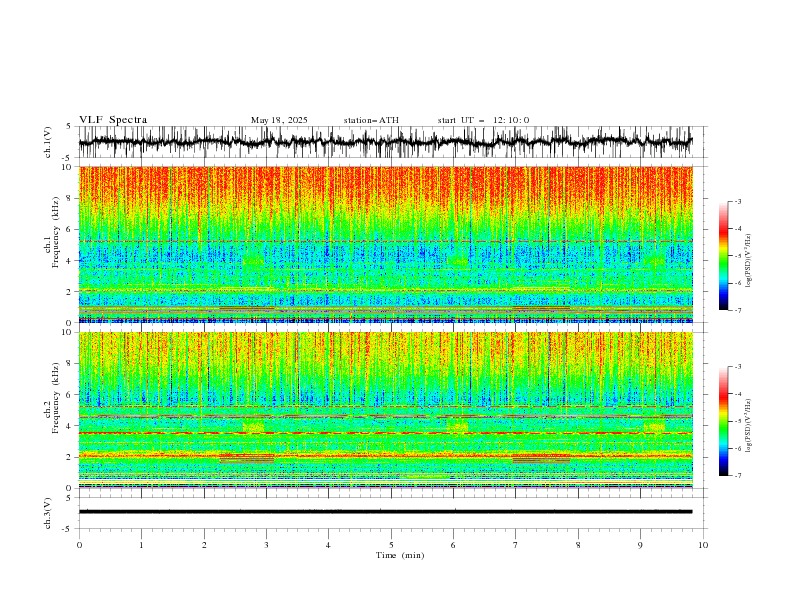
Task: Click the upper color scale bar for ch.1
Action: click(723, 256)
